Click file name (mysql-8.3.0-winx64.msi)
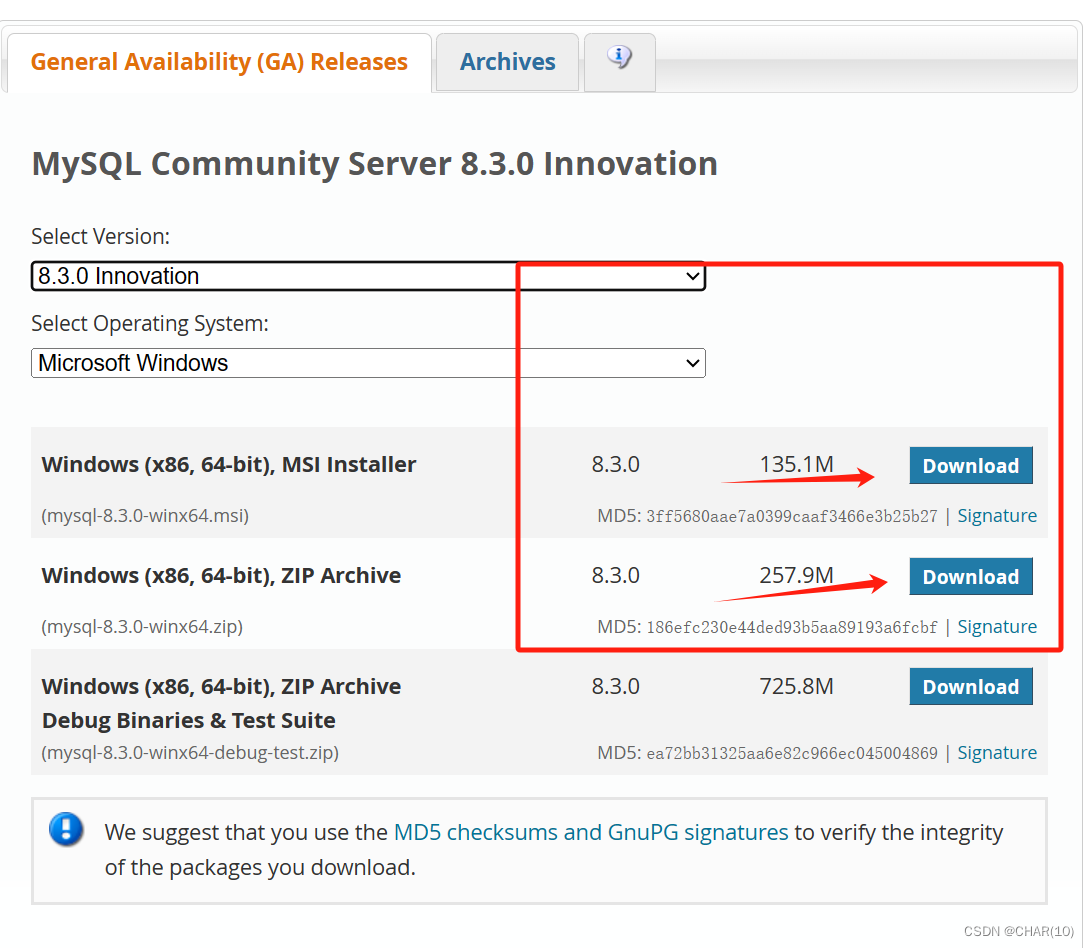This screenshot has width=1089, height=948. (x=145, y=516)
